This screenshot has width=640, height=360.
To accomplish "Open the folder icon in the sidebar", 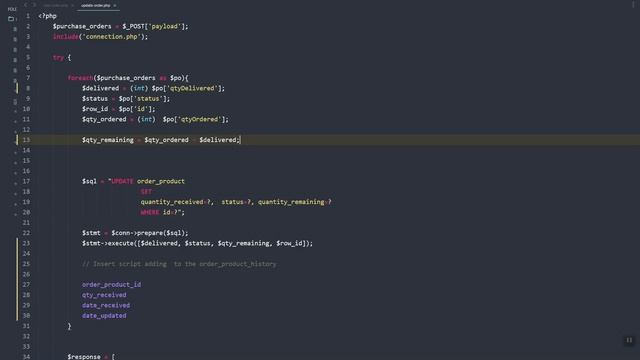I will (x=11, y=19).
